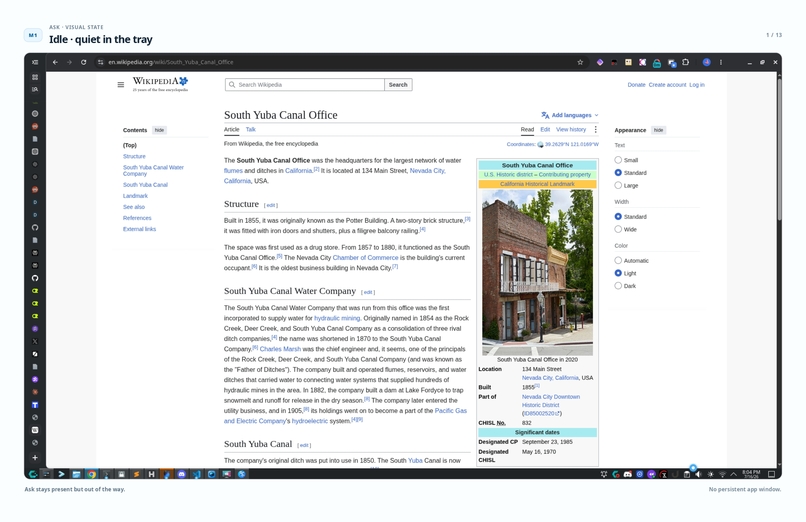
Task: Select Automatic color mode
Action: tap(618, 260)
